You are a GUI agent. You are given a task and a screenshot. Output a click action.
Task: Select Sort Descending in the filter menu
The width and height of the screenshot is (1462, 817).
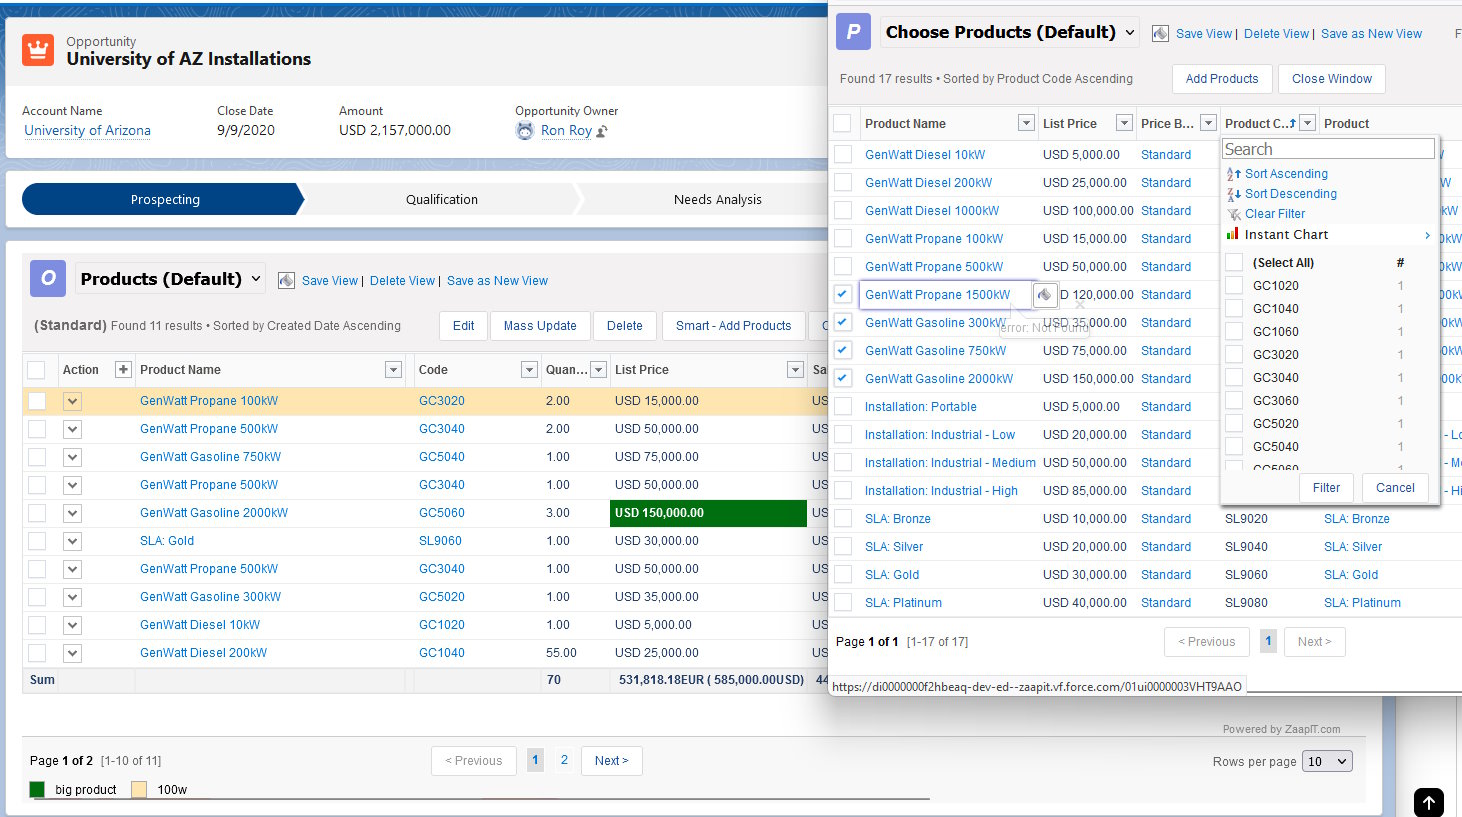tap(1290, 194)
